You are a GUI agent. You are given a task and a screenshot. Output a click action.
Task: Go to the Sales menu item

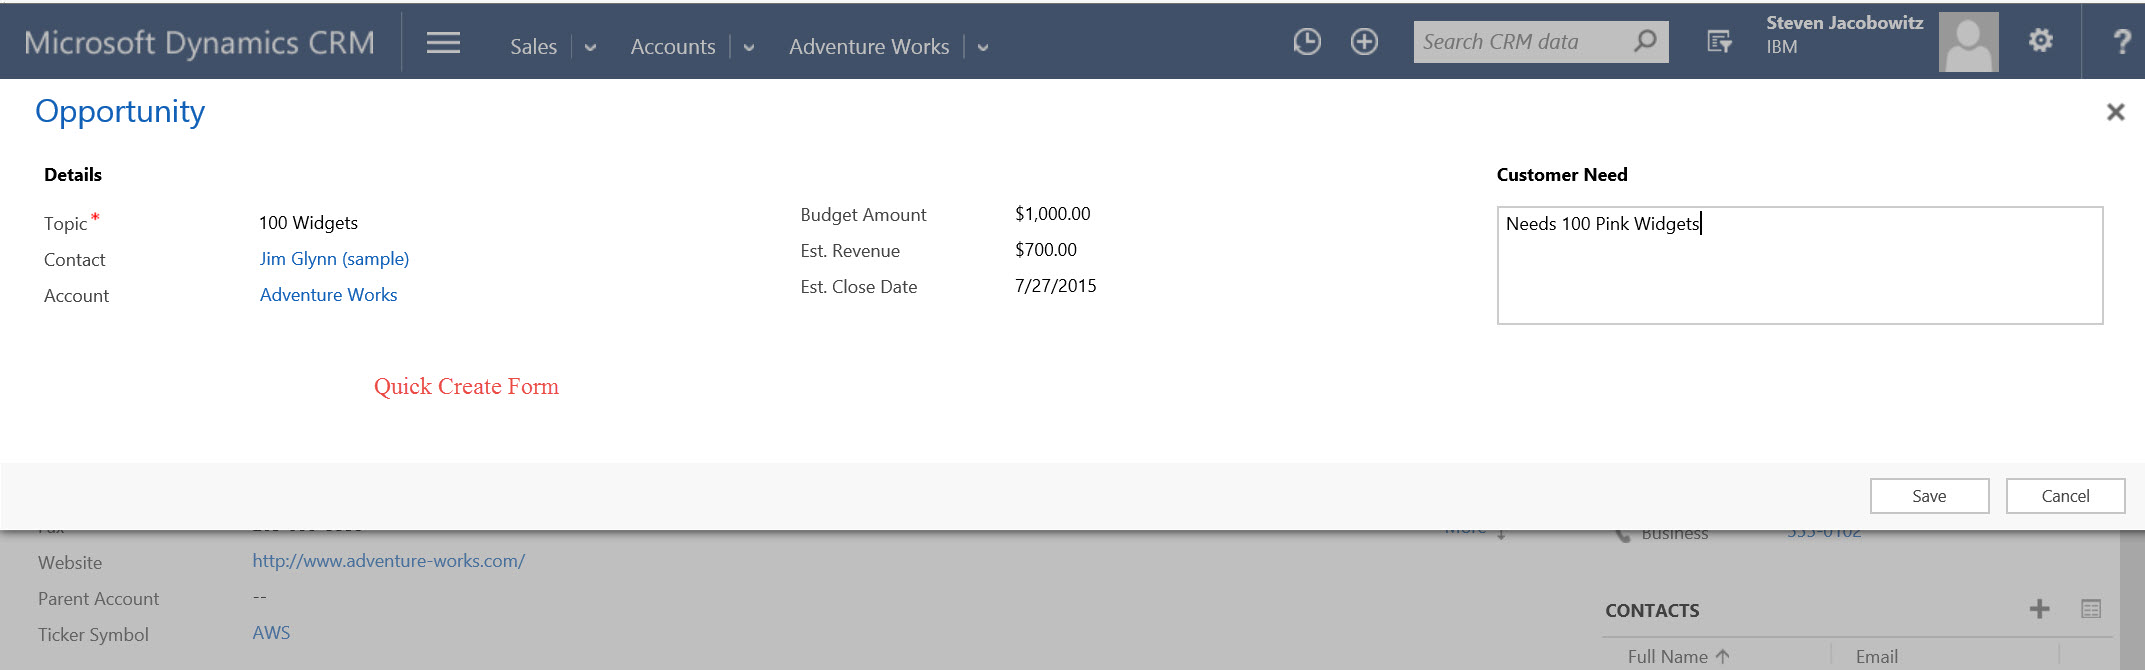(533, 47)
